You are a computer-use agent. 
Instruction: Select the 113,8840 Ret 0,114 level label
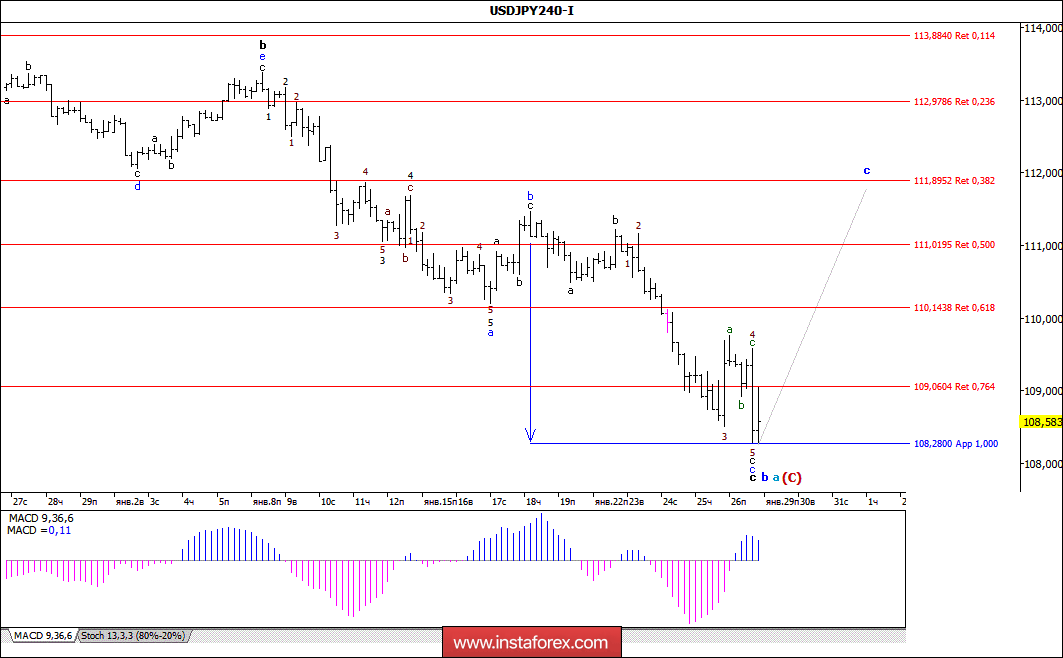pyautogui.click(x=955, y=36)
